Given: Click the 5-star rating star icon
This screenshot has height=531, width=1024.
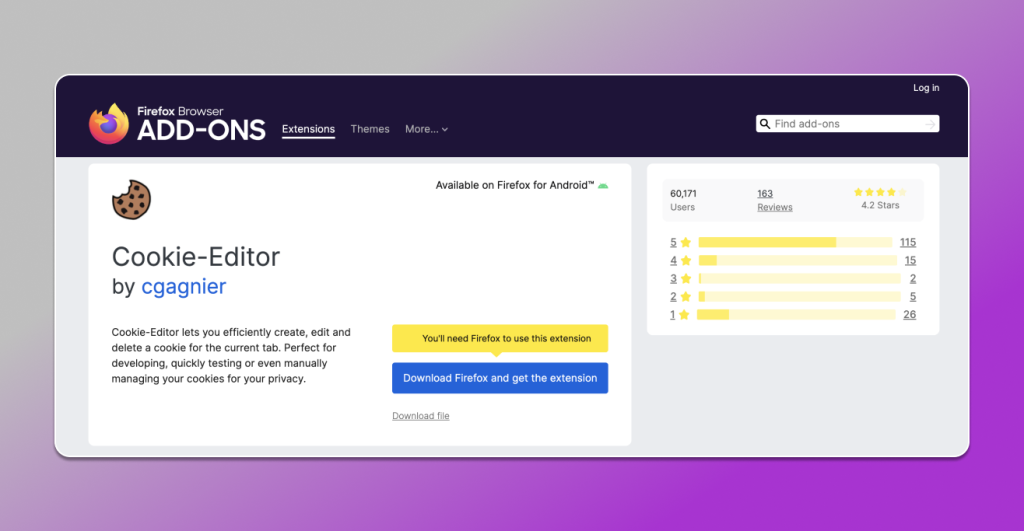Looking at the screenshot, I should [x=685, y=243].
